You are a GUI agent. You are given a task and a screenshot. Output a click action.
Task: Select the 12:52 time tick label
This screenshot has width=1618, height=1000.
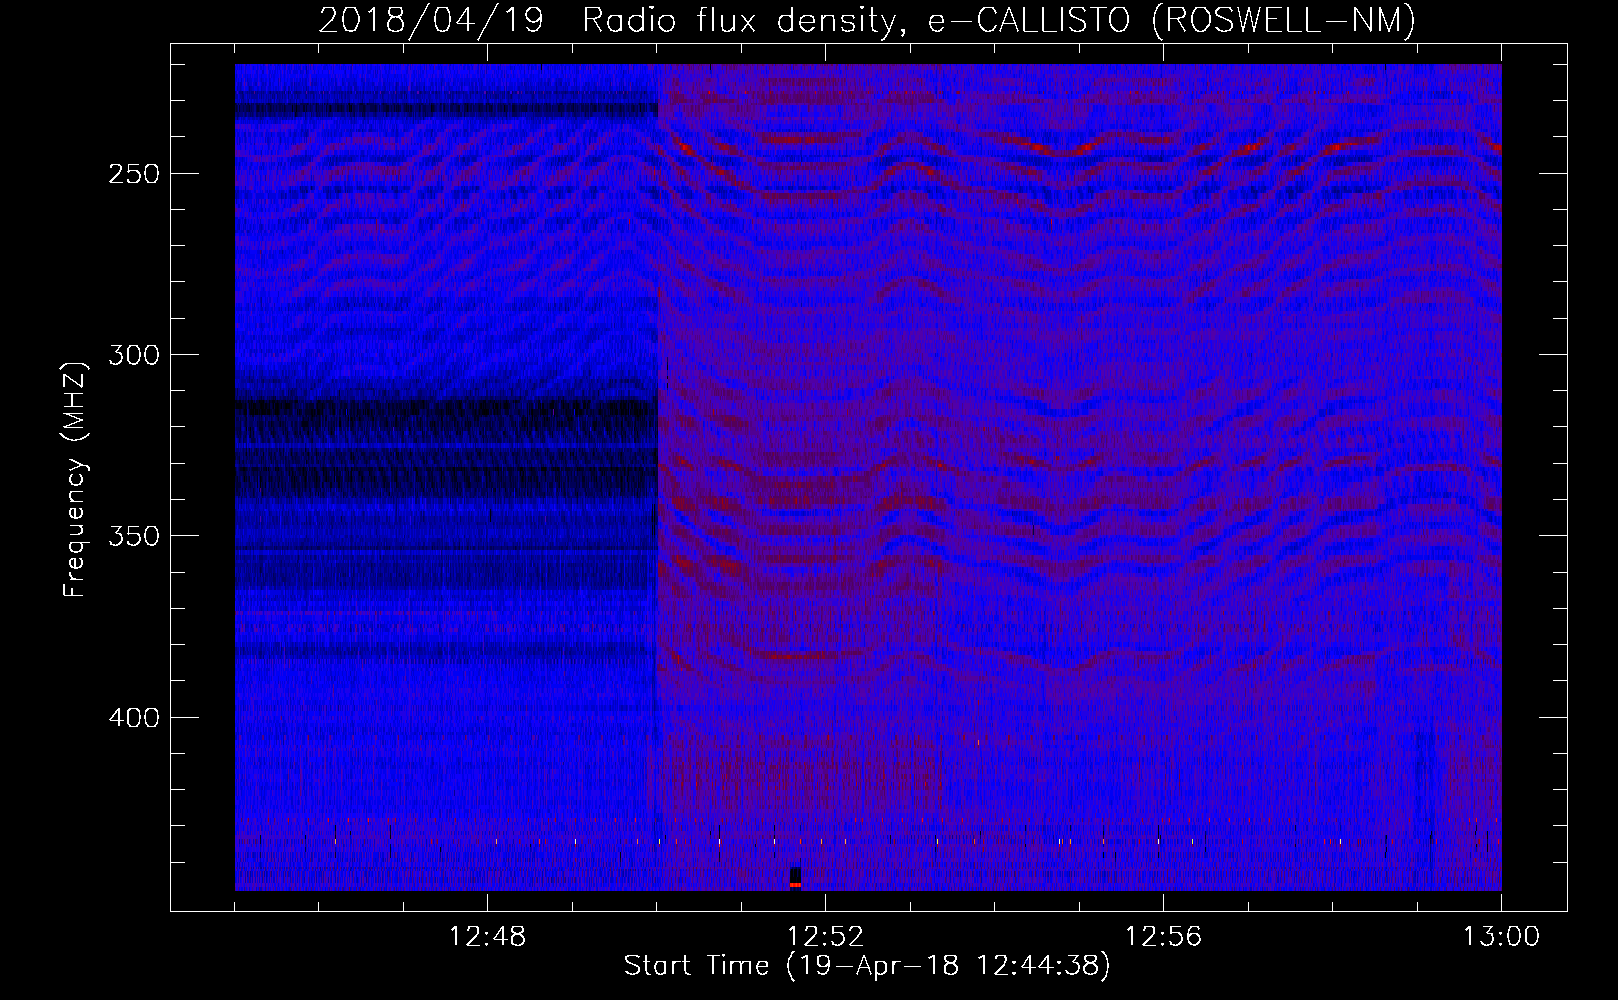825,937
